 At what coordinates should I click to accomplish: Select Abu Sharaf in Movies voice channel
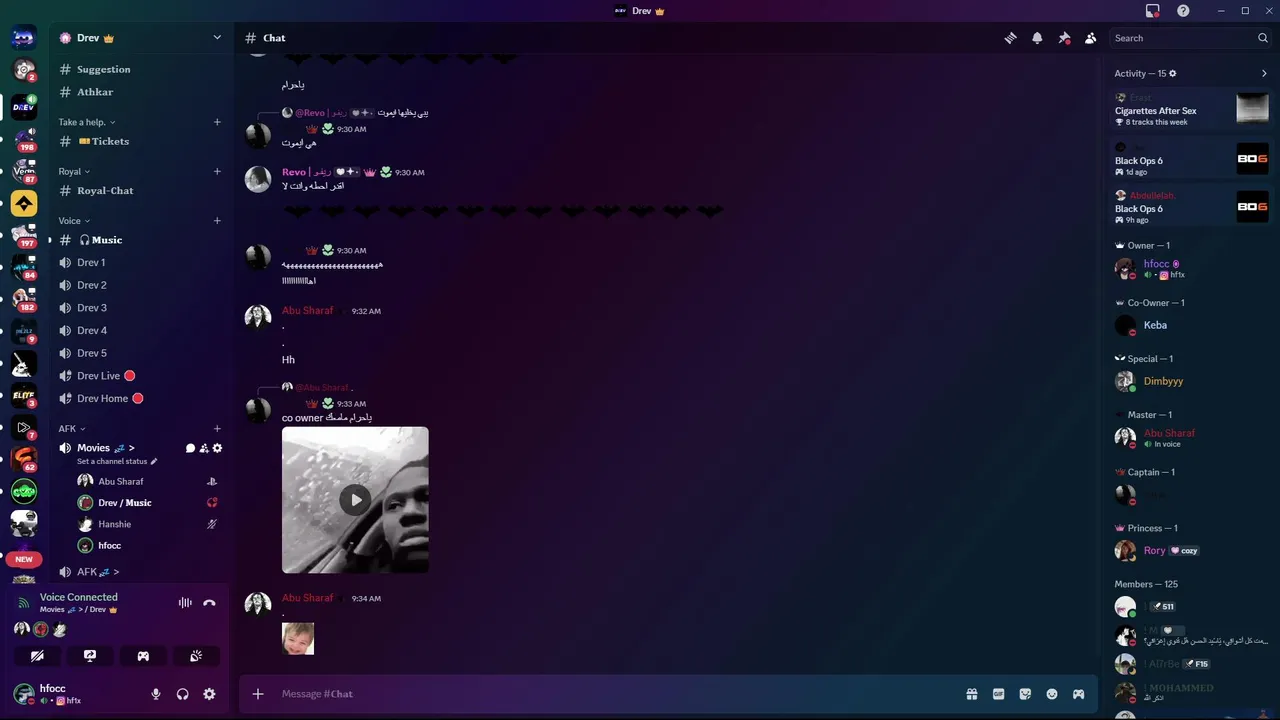coord(148,482)
